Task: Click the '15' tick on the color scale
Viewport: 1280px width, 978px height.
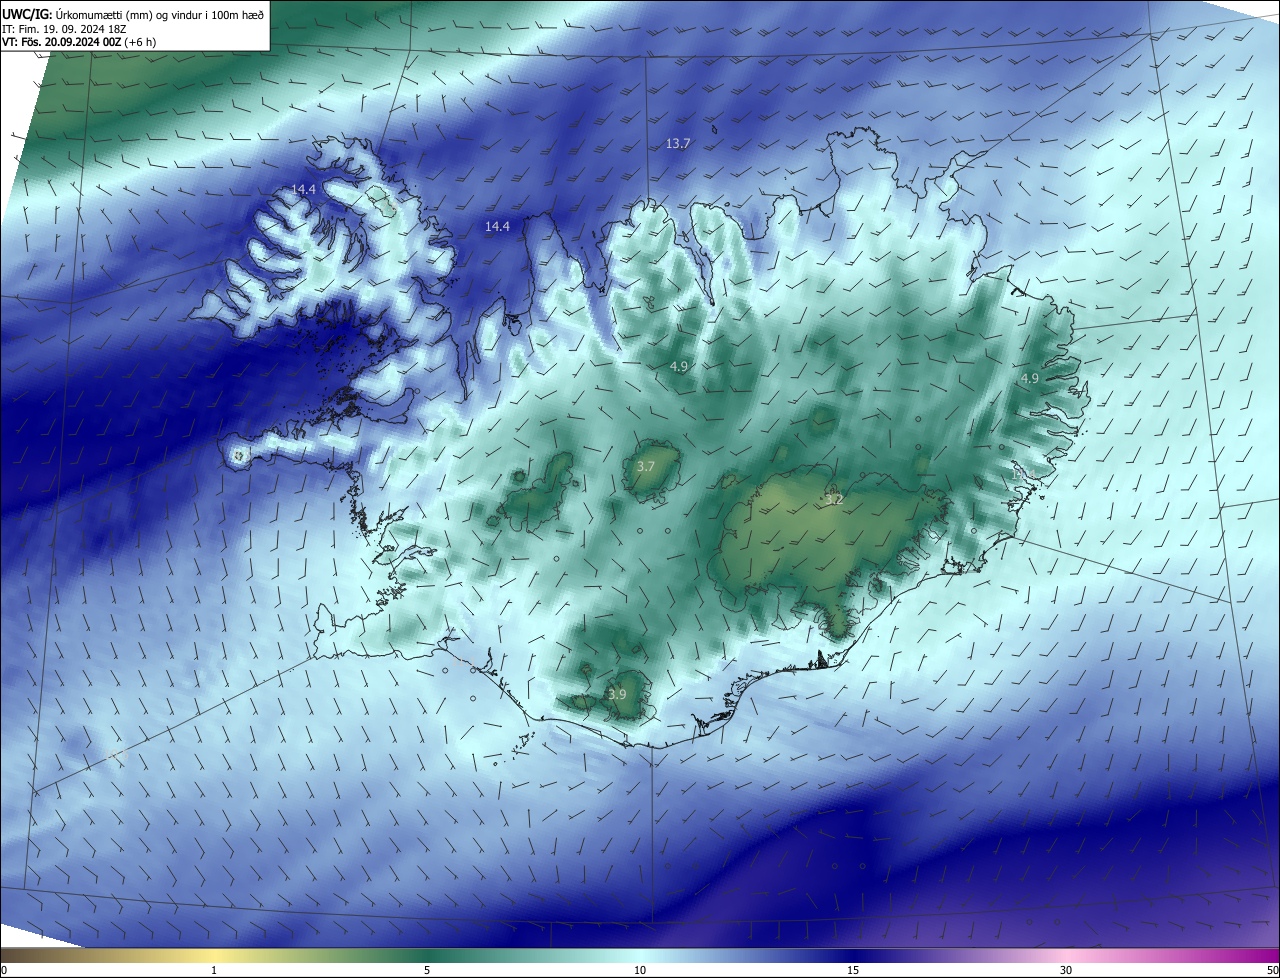Action: click(x=853, y=970)
